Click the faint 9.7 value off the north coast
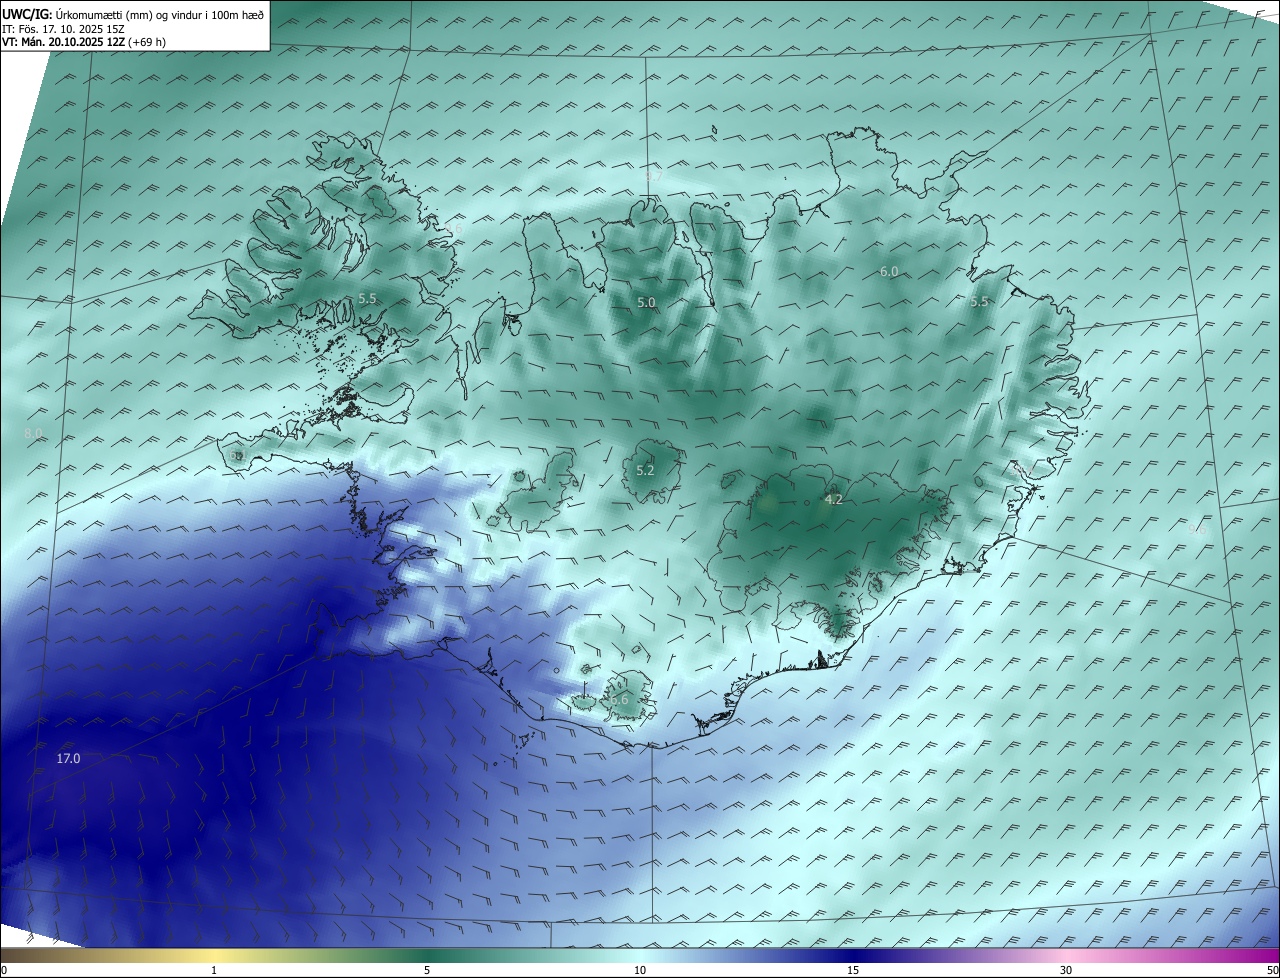The height and width of the screenshot is (978, 1280). click(653, 177)
